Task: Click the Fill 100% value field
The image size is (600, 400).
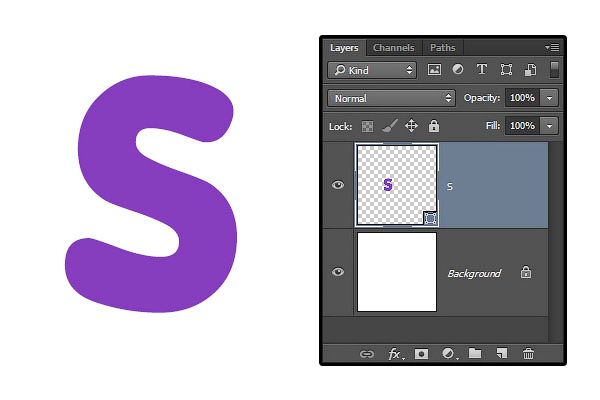Action: coord(522,126)
